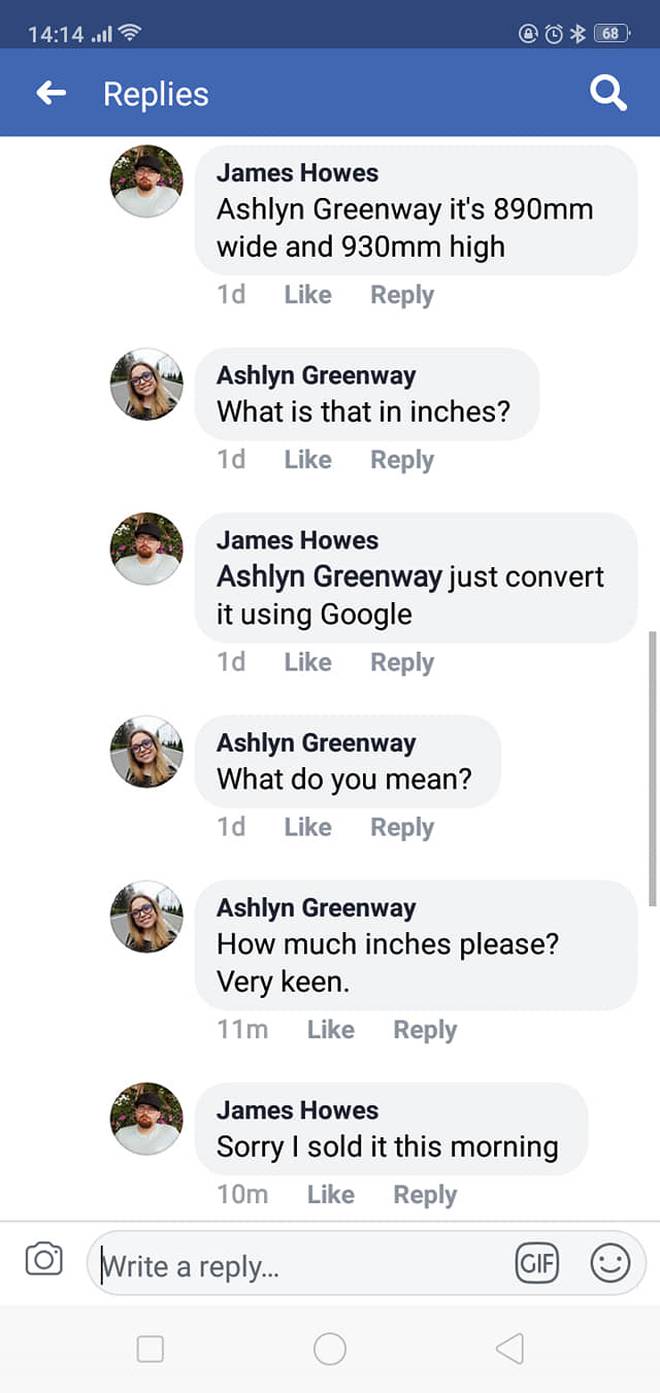This screenshot has width=660, height=1393.
Task: Tap Ashlyn Greenway's avatar on "What do you mean?"
Action: point(146,752)
